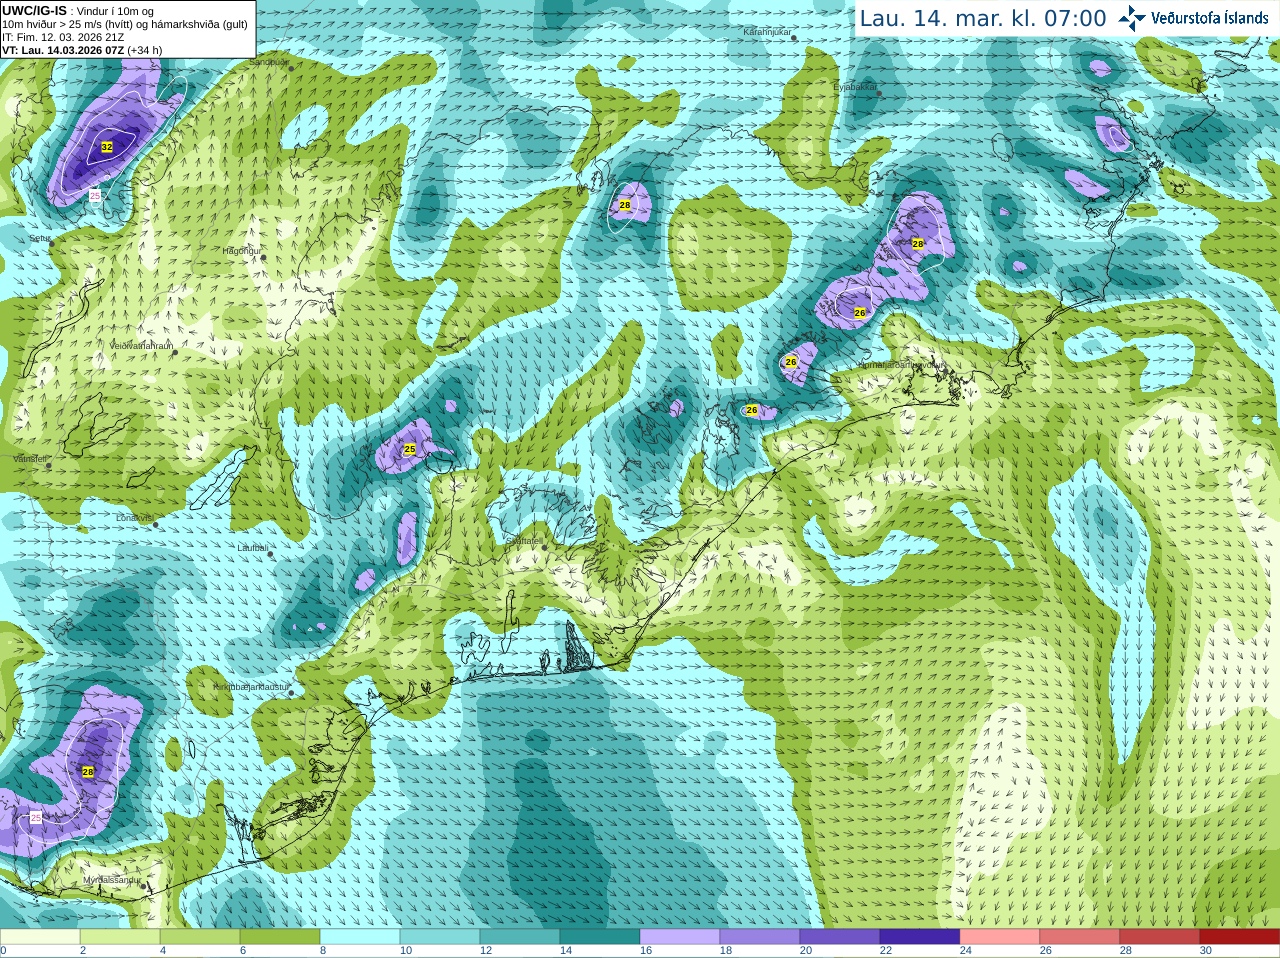Select the line '10m hviður > 25 m/s (hvítt)'
This screenshot has height=958, width=1280.
tap(69, 24)
